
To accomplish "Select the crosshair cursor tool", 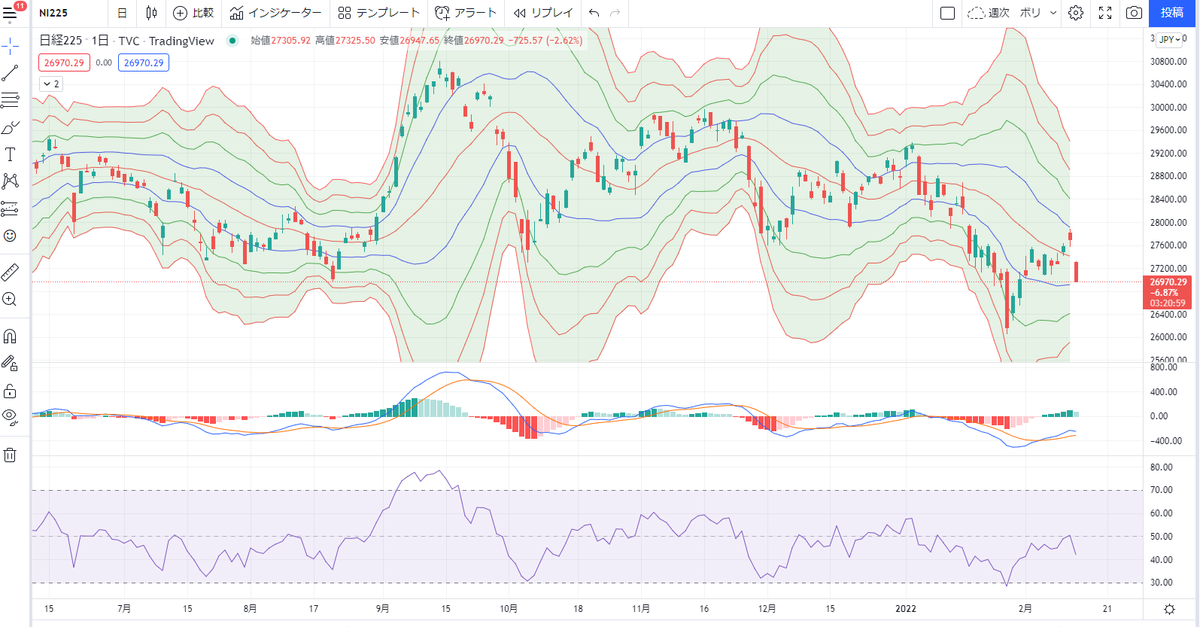I will coord(10,45).
